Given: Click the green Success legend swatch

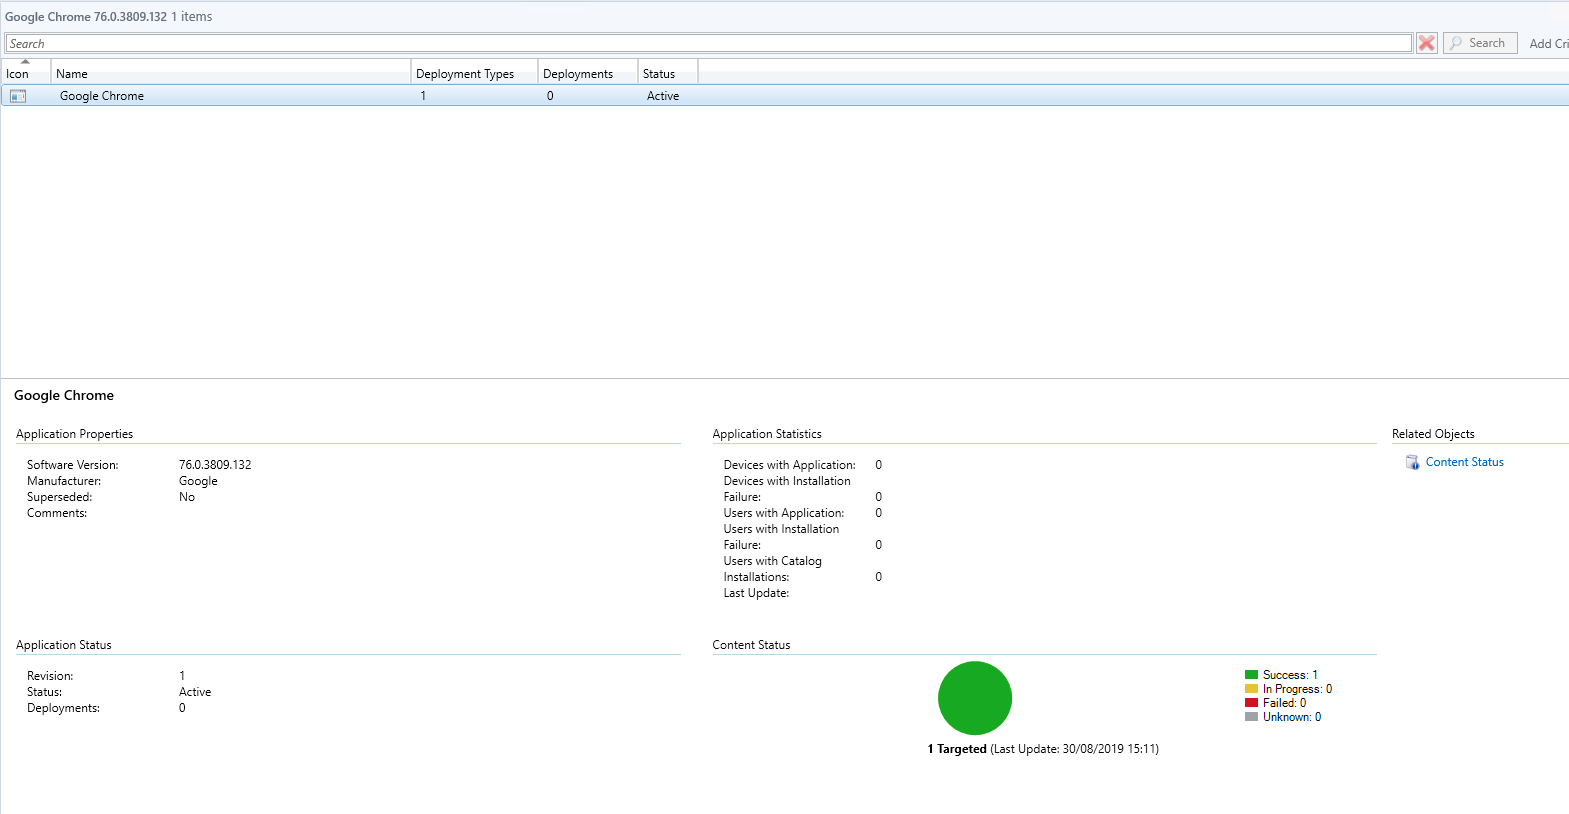Looking at the screenshot, I should 1251,675.
